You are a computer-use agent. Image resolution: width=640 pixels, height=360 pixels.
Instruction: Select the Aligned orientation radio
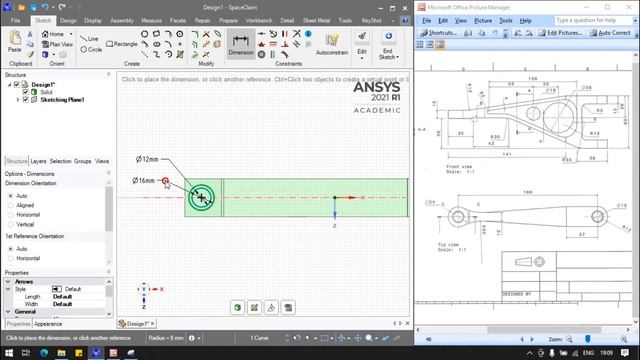click(x=11, y=205)
